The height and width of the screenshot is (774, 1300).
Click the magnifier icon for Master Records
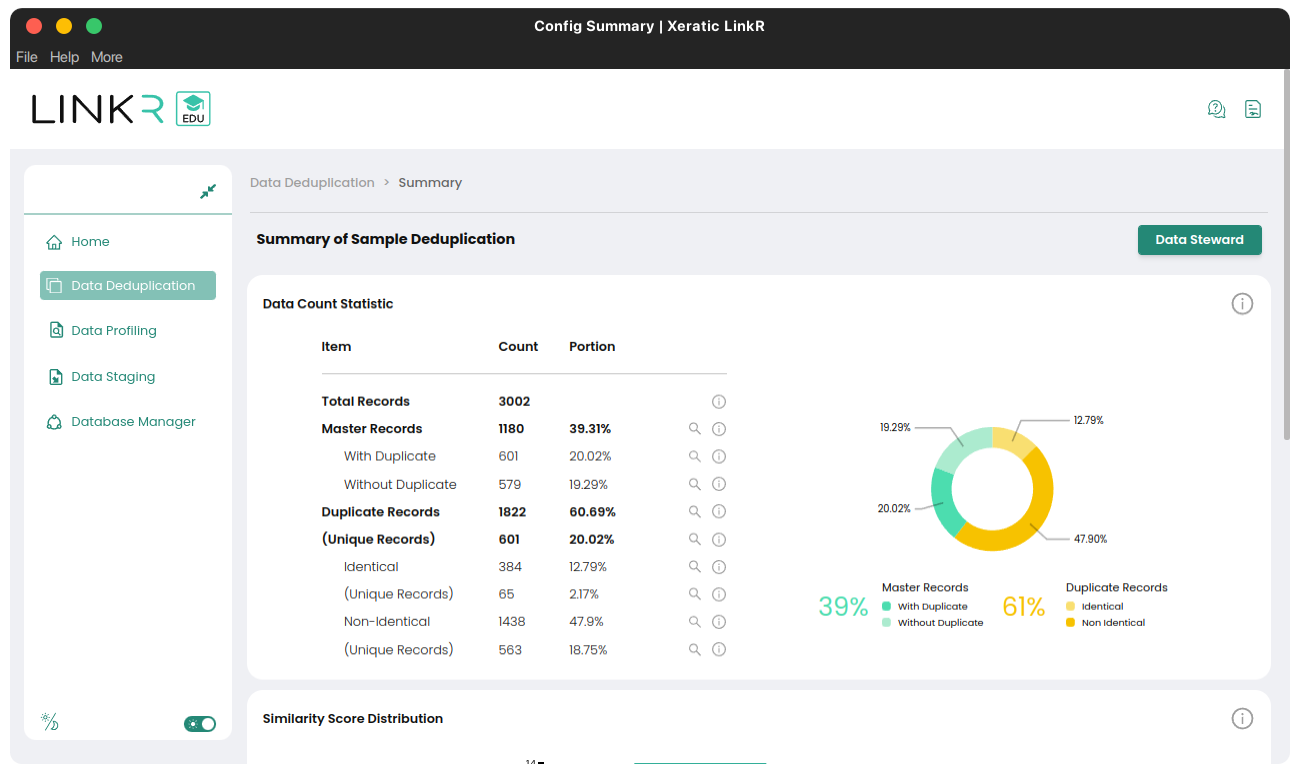pos(694,429)
